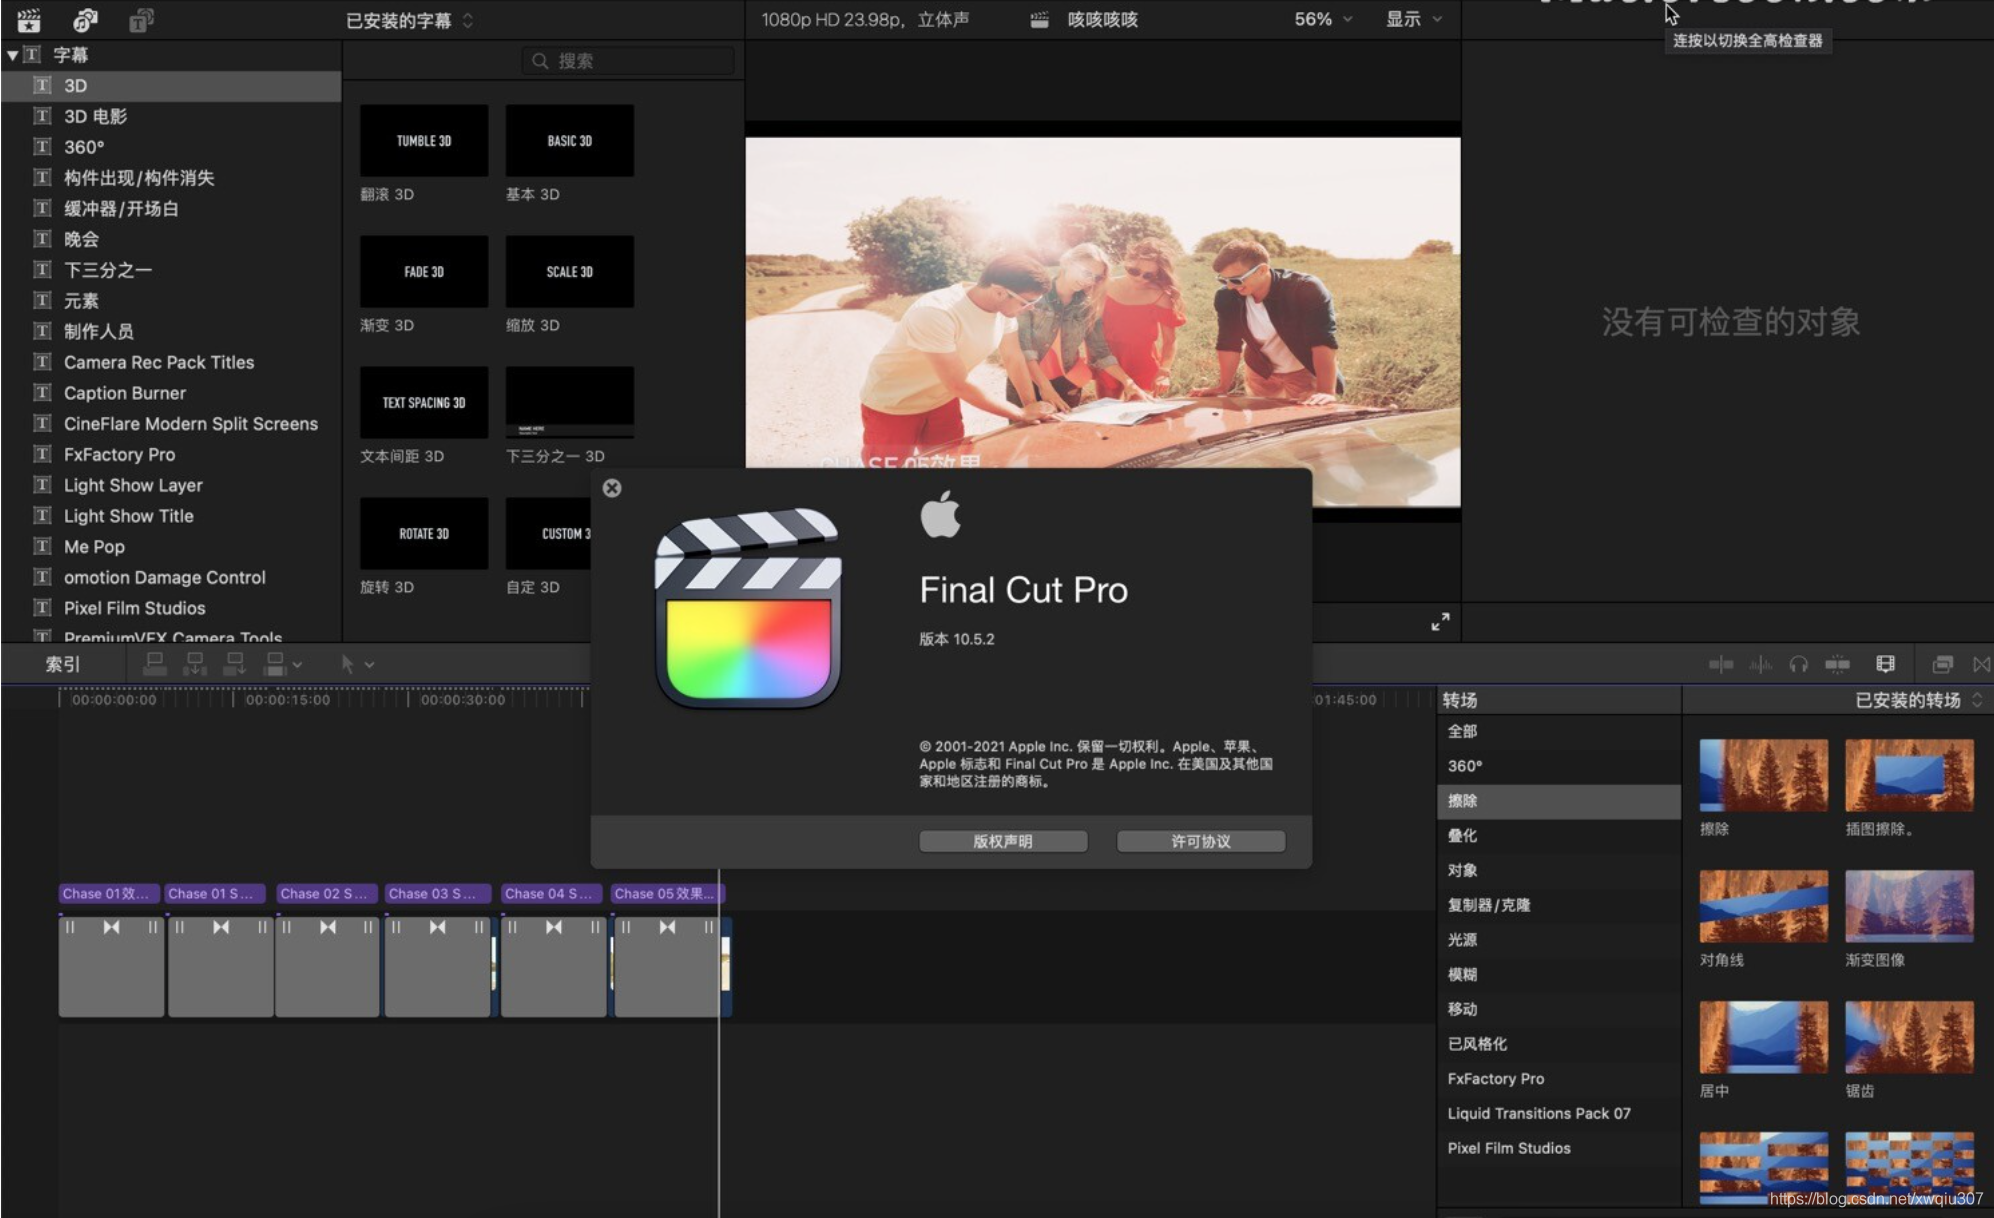Select the 对角线 transition thumbnail

point(1763,906)
